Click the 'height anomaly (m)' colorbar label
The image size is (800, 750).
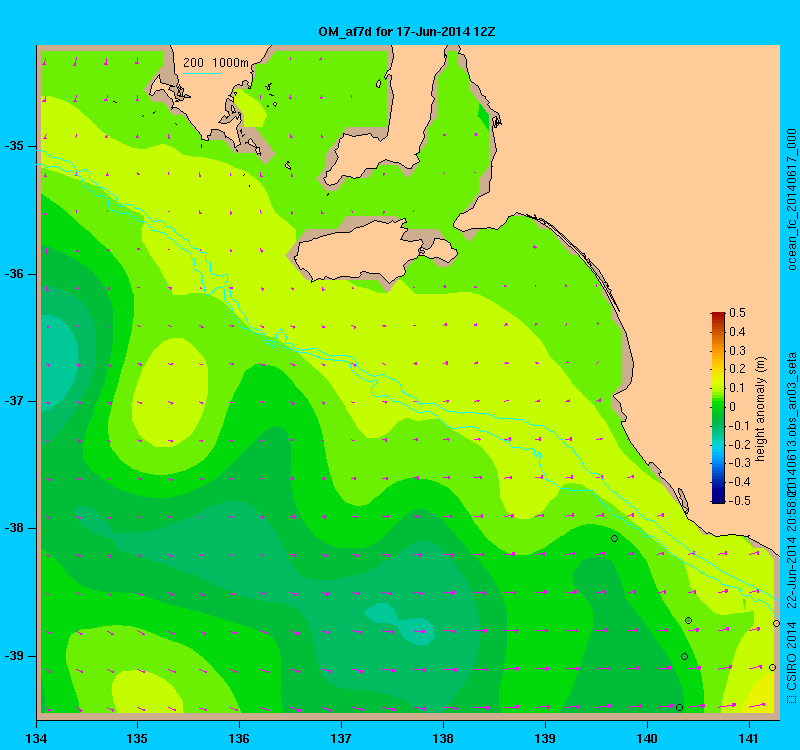coord(761,409)
